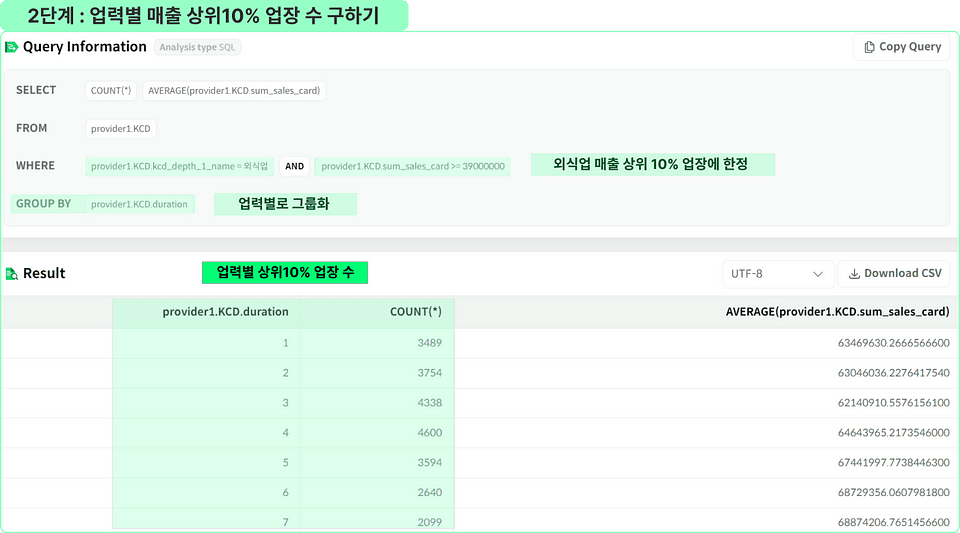The image size is (960, 533).
Task: Click the average value 68729356.0607981800
Action: click(894, 493)
